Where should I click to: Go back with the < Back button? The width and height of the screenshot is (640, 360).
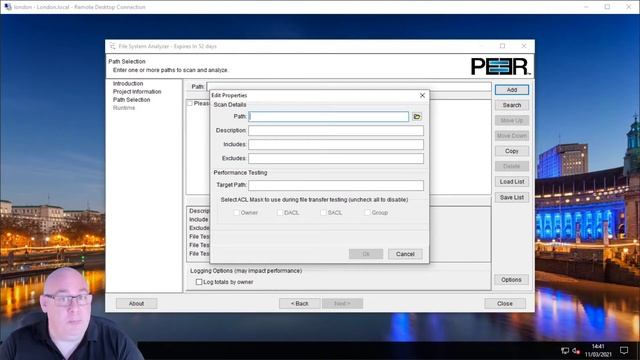coord(300,304)
